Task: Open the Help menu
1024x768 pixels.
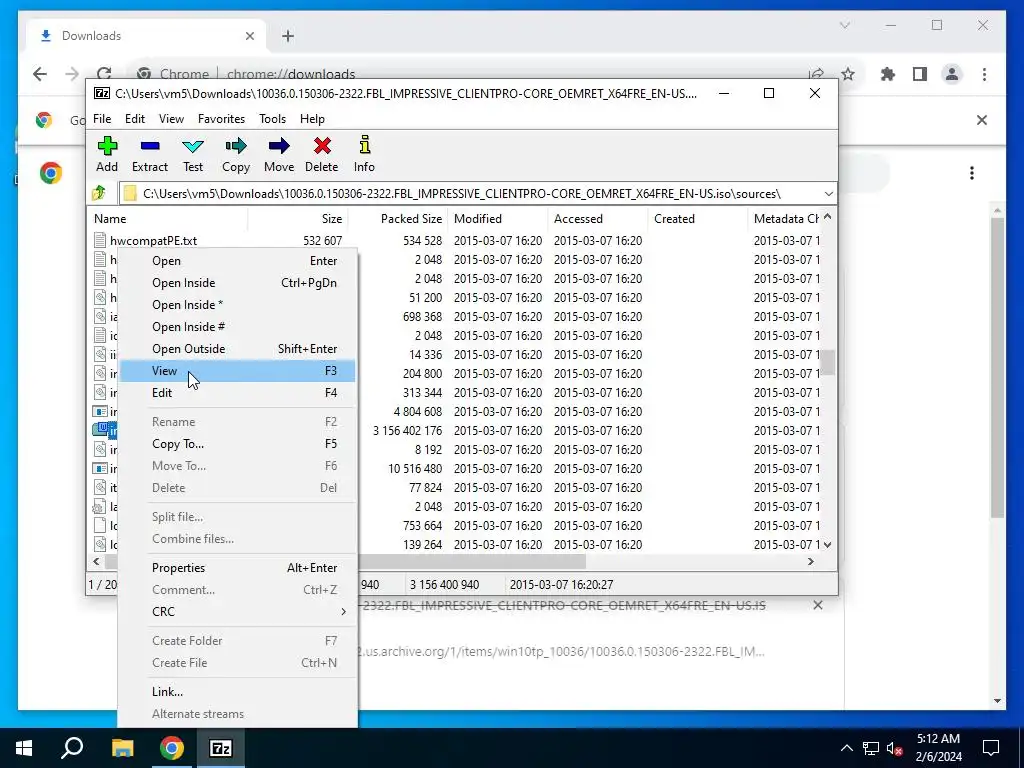Action: click(312, 119)
